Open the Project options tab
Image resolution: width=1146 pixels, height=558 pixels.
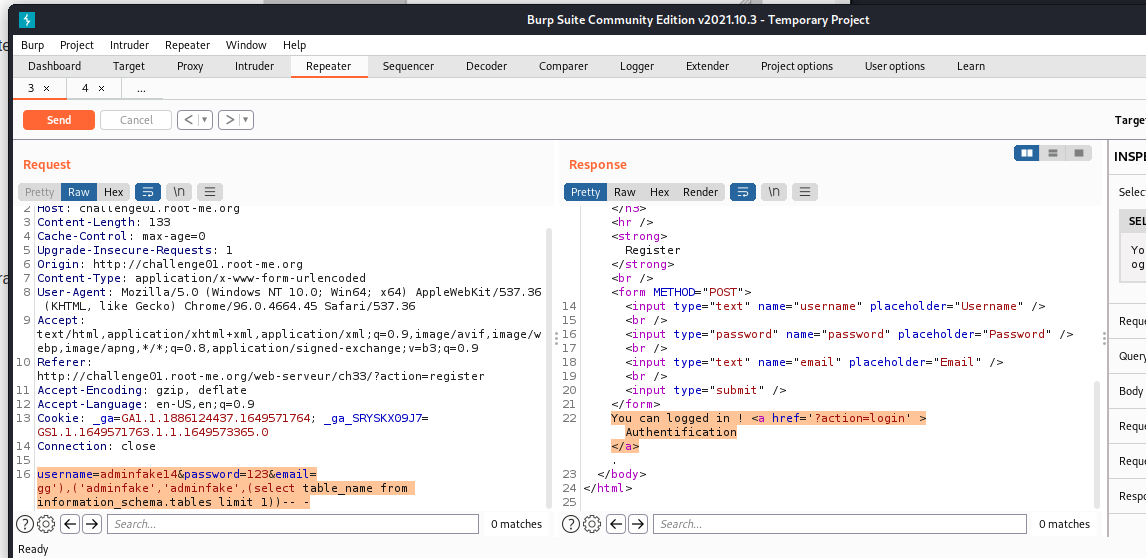click(797, 66)
